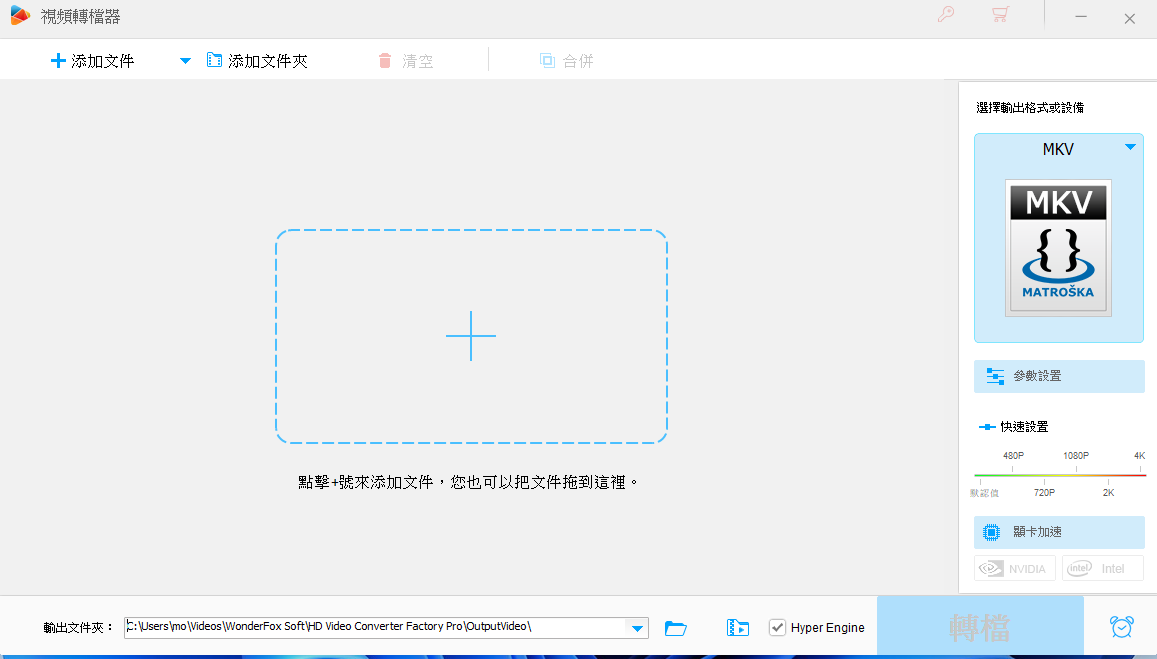Toggle Intel hardware acceleration
The height and width of the screenshot is (659, 1157).
point(1102,568)
